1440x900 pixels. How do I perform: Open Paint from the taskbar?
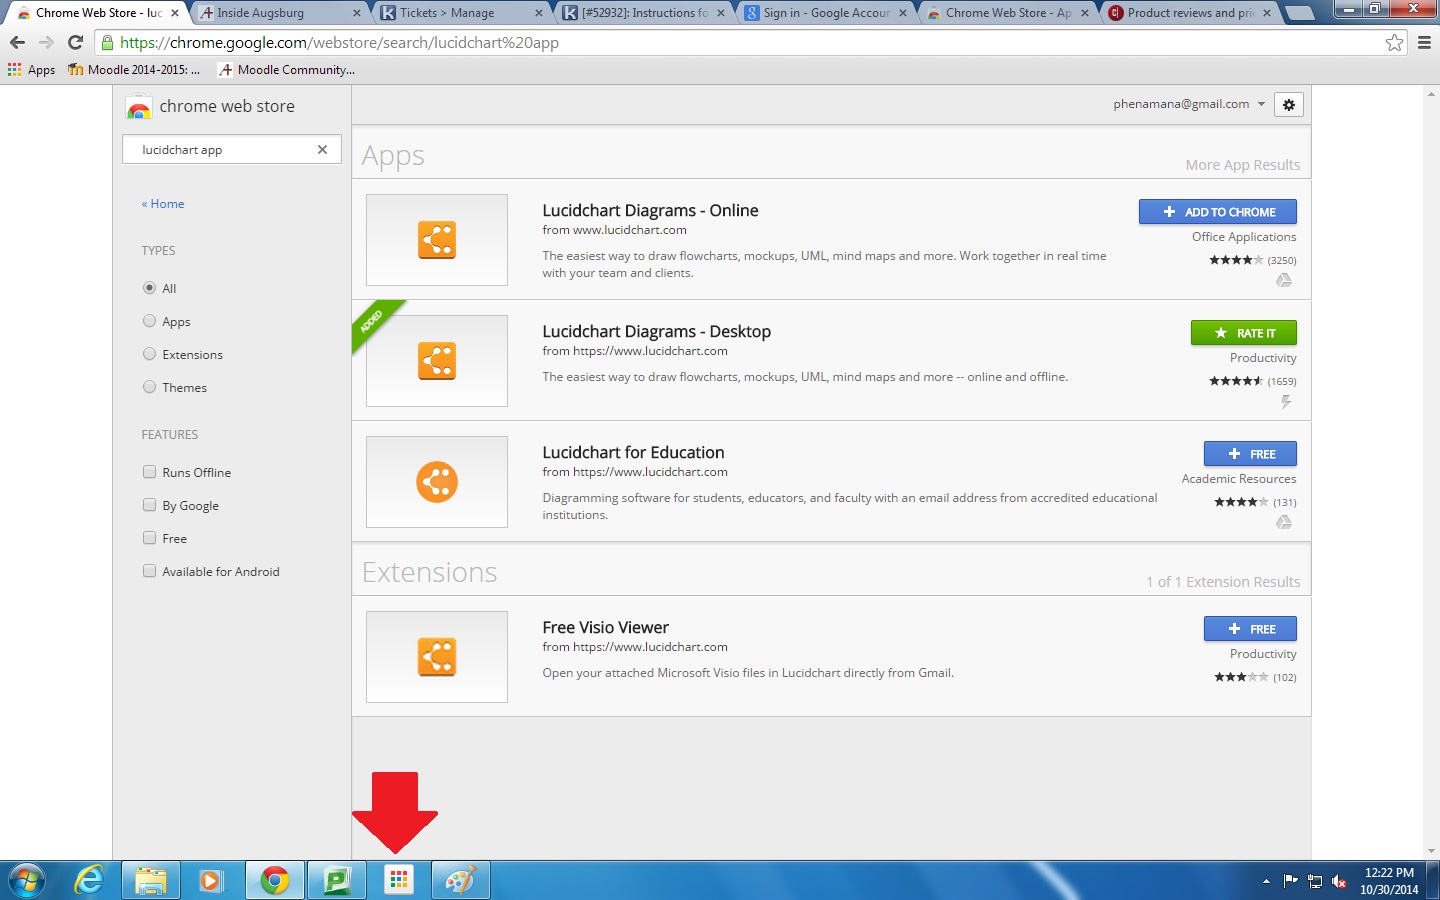coord(460,880)
